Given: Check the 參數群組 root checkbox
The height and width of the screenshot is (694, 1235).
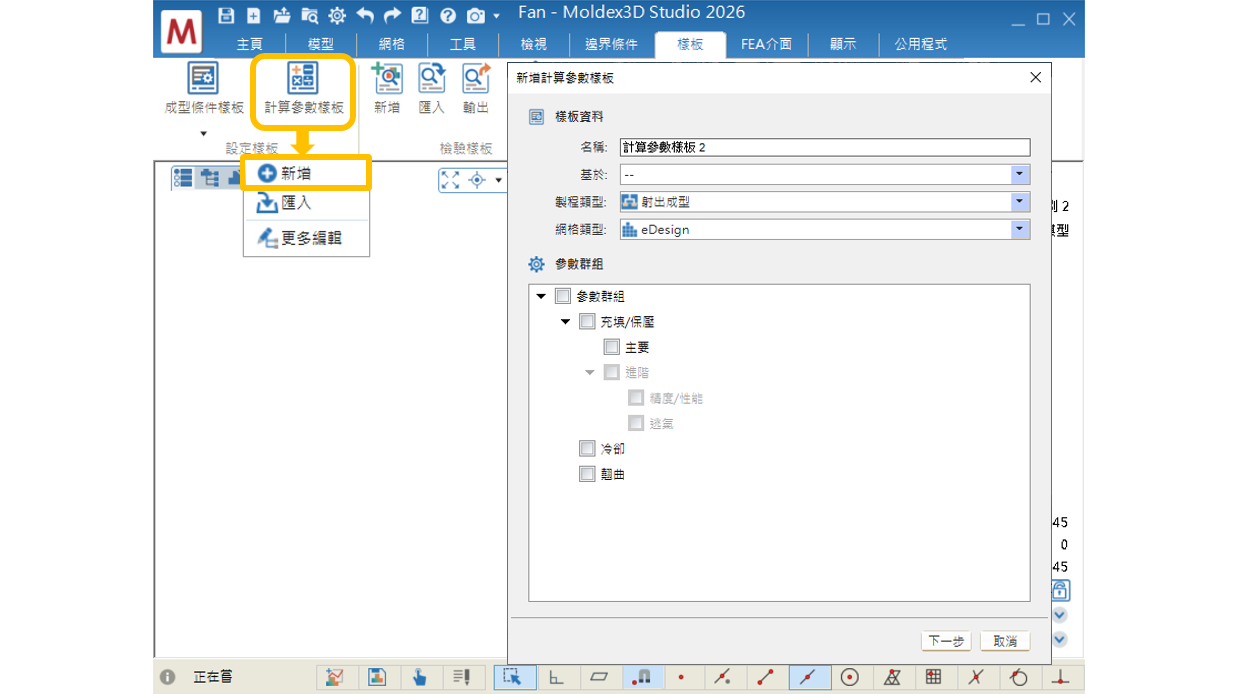Looking at the screenshot, I should tap(563, 296).
